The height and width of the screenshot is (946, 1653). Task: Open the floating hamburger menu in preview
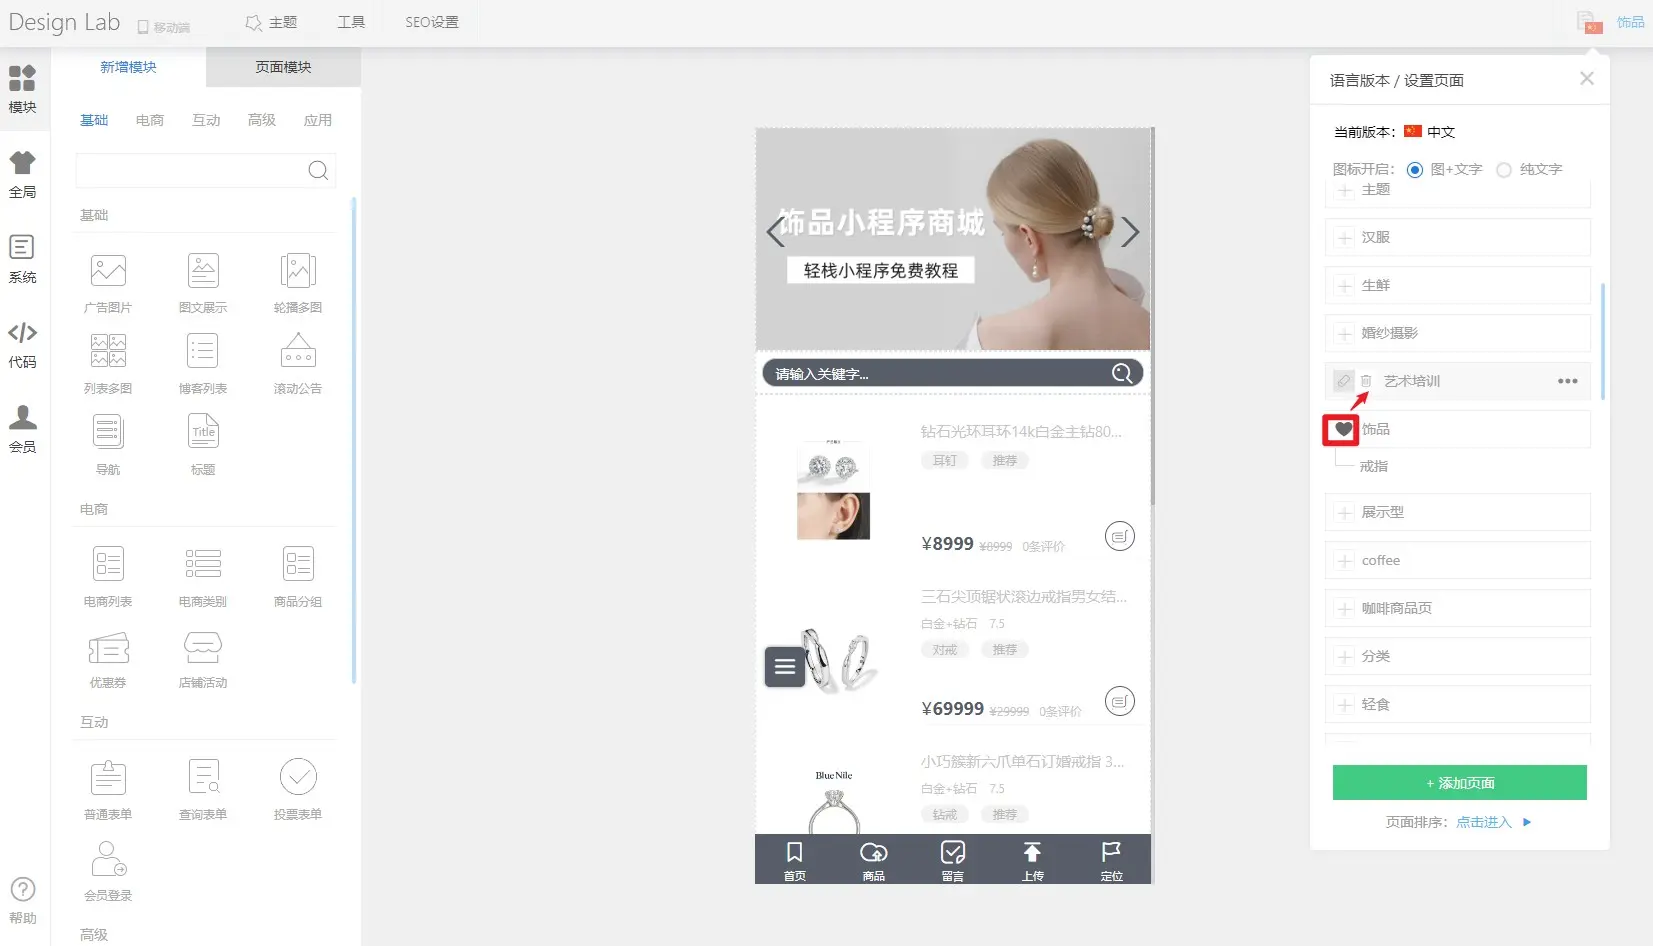[x=785, y=667]
